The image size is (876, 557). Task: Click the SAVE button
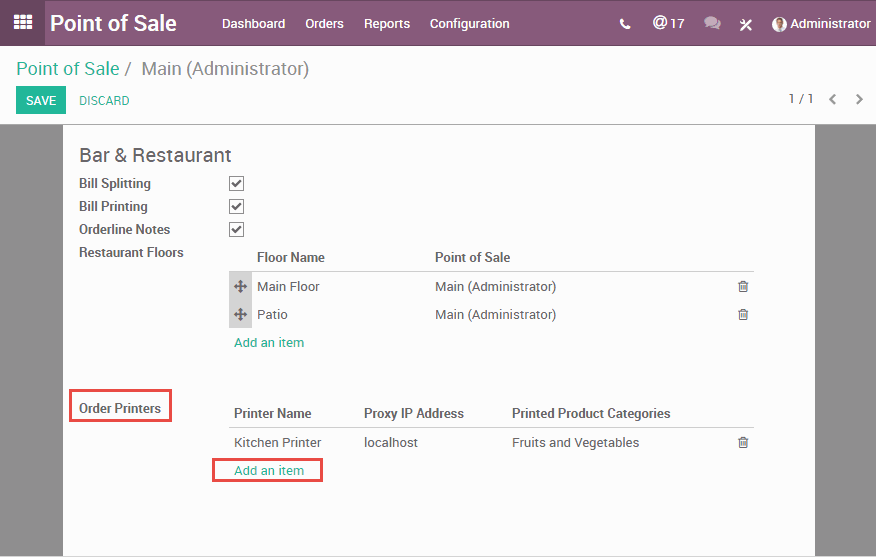[41, 100]
